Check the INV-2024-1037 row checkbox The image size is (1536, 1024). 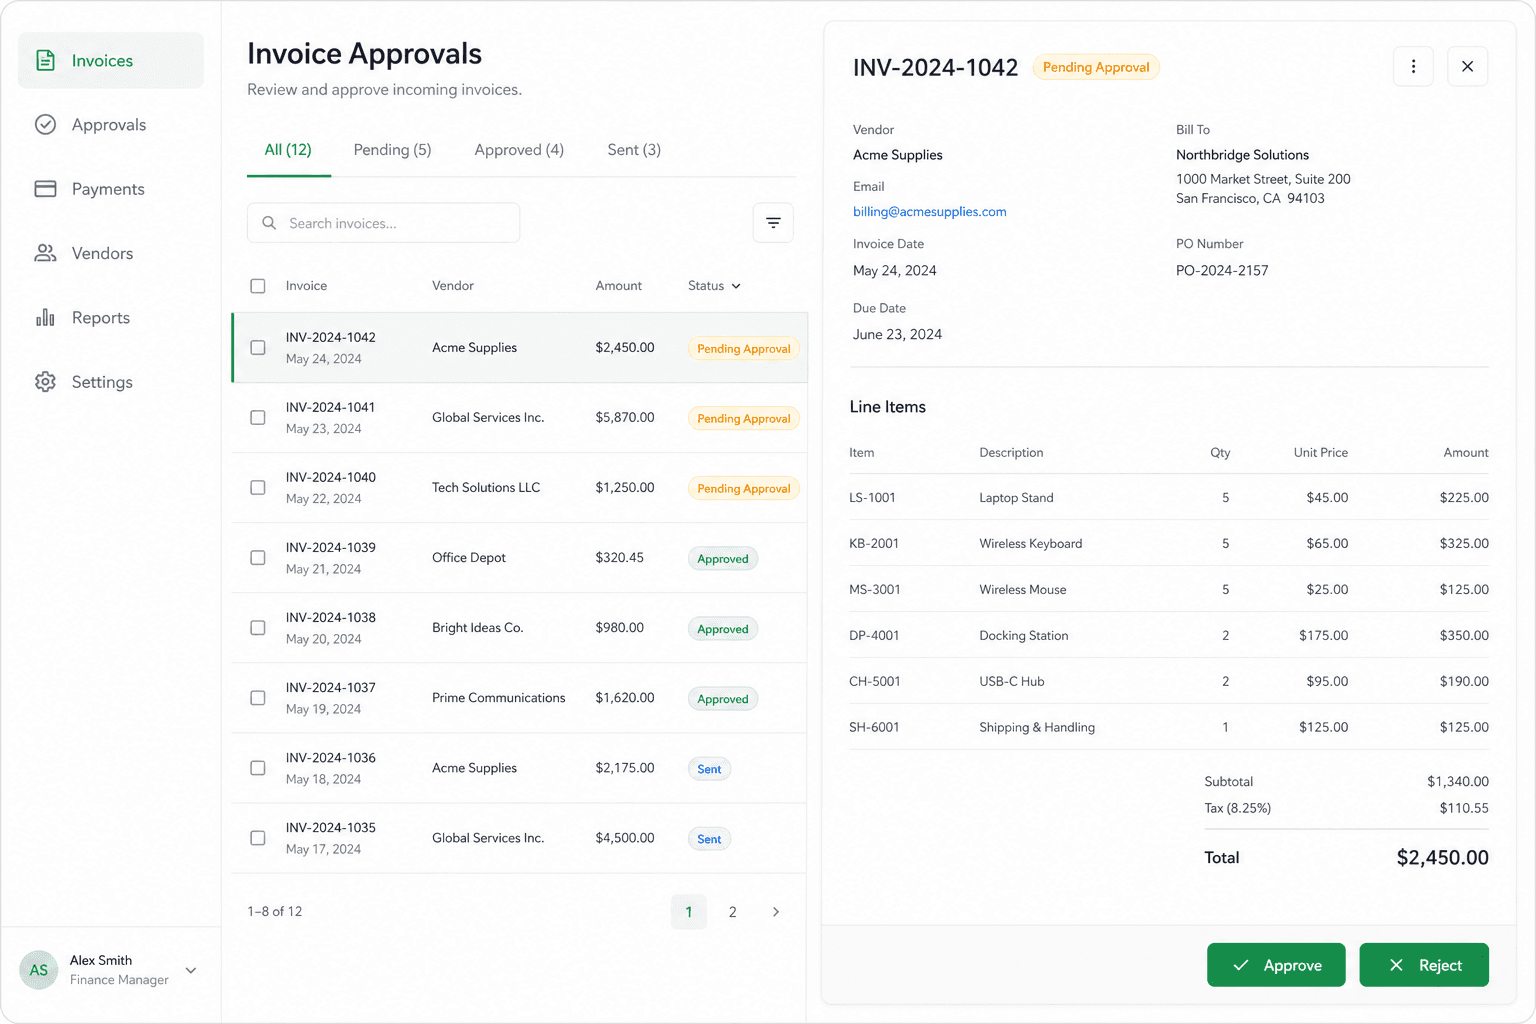(258, 698)
